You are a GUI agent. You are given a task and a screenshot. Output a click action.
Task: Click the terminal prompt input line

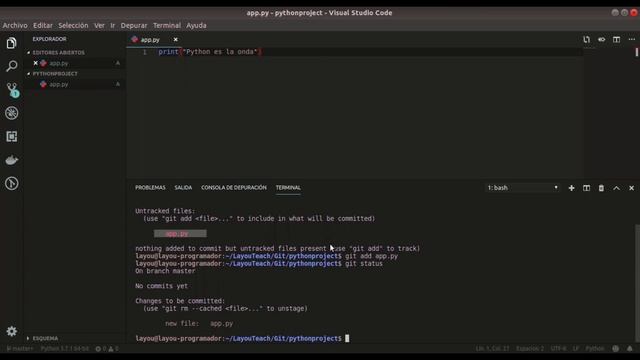[x=242, y=338]
